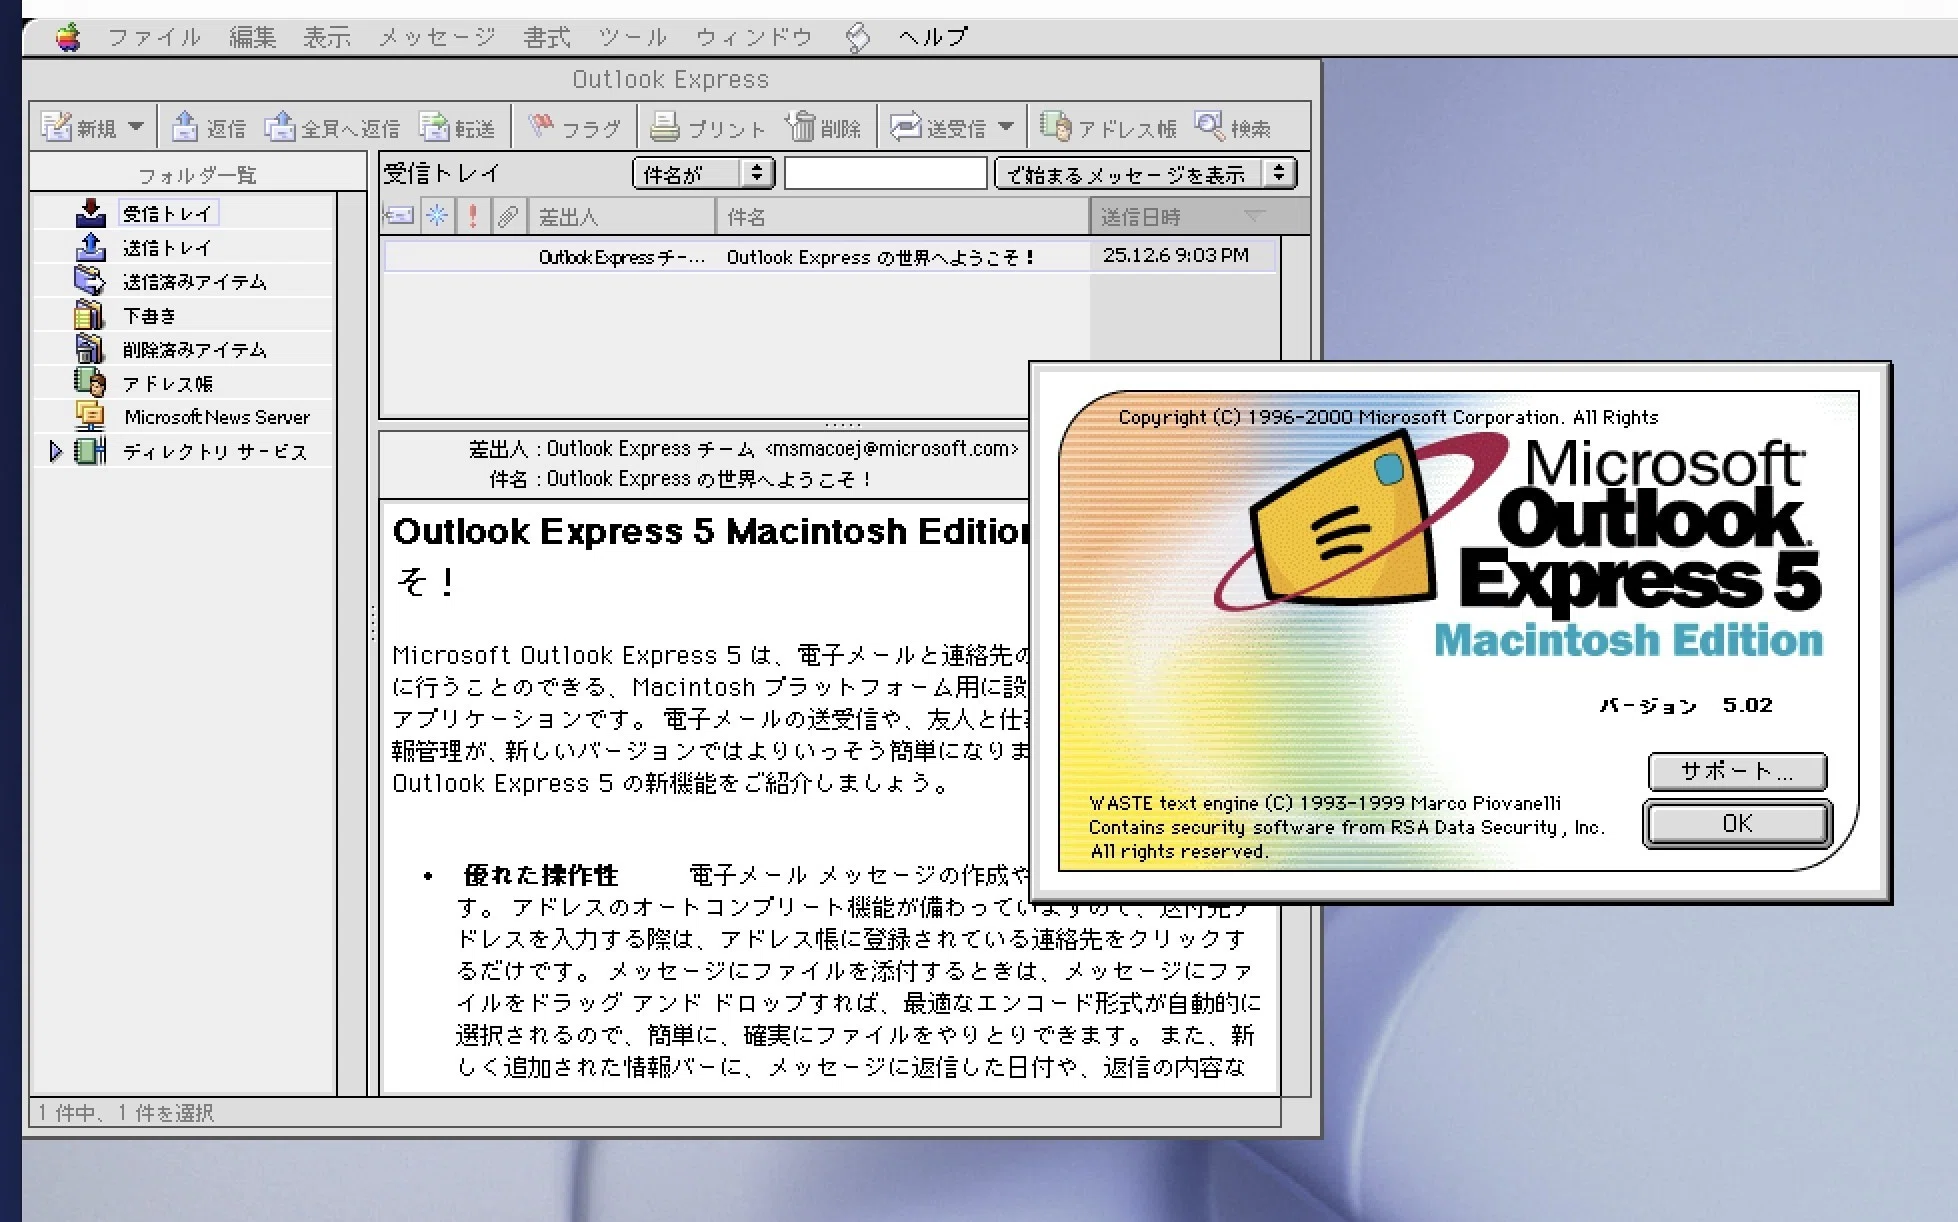The height and width of the screenshot is (1222, 1958).
Task: Open the ヘルプ menu
Action: click(933, 38)
